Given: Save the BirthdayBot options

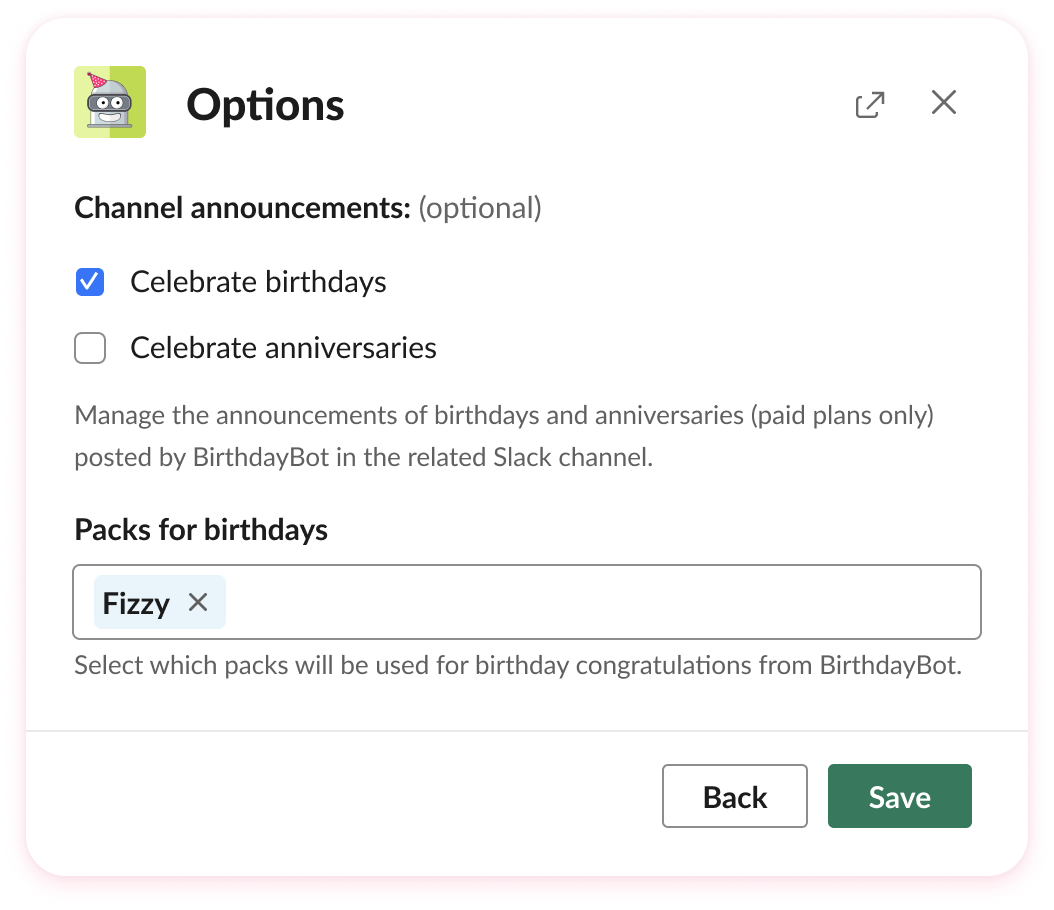Looking at the screenshot, I should click(x=898, y=796).
